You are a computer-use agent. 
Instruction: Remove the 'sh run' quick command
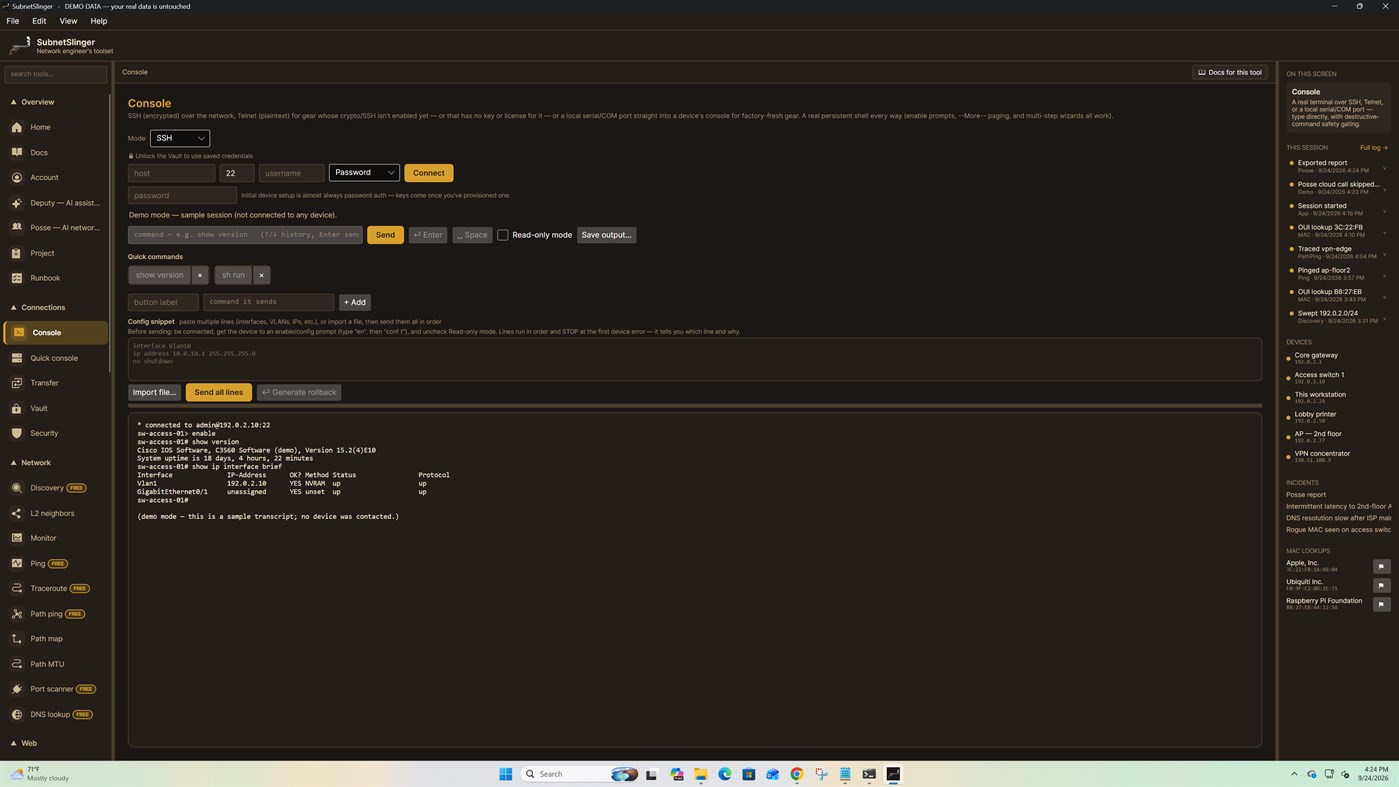pos(261,275)
